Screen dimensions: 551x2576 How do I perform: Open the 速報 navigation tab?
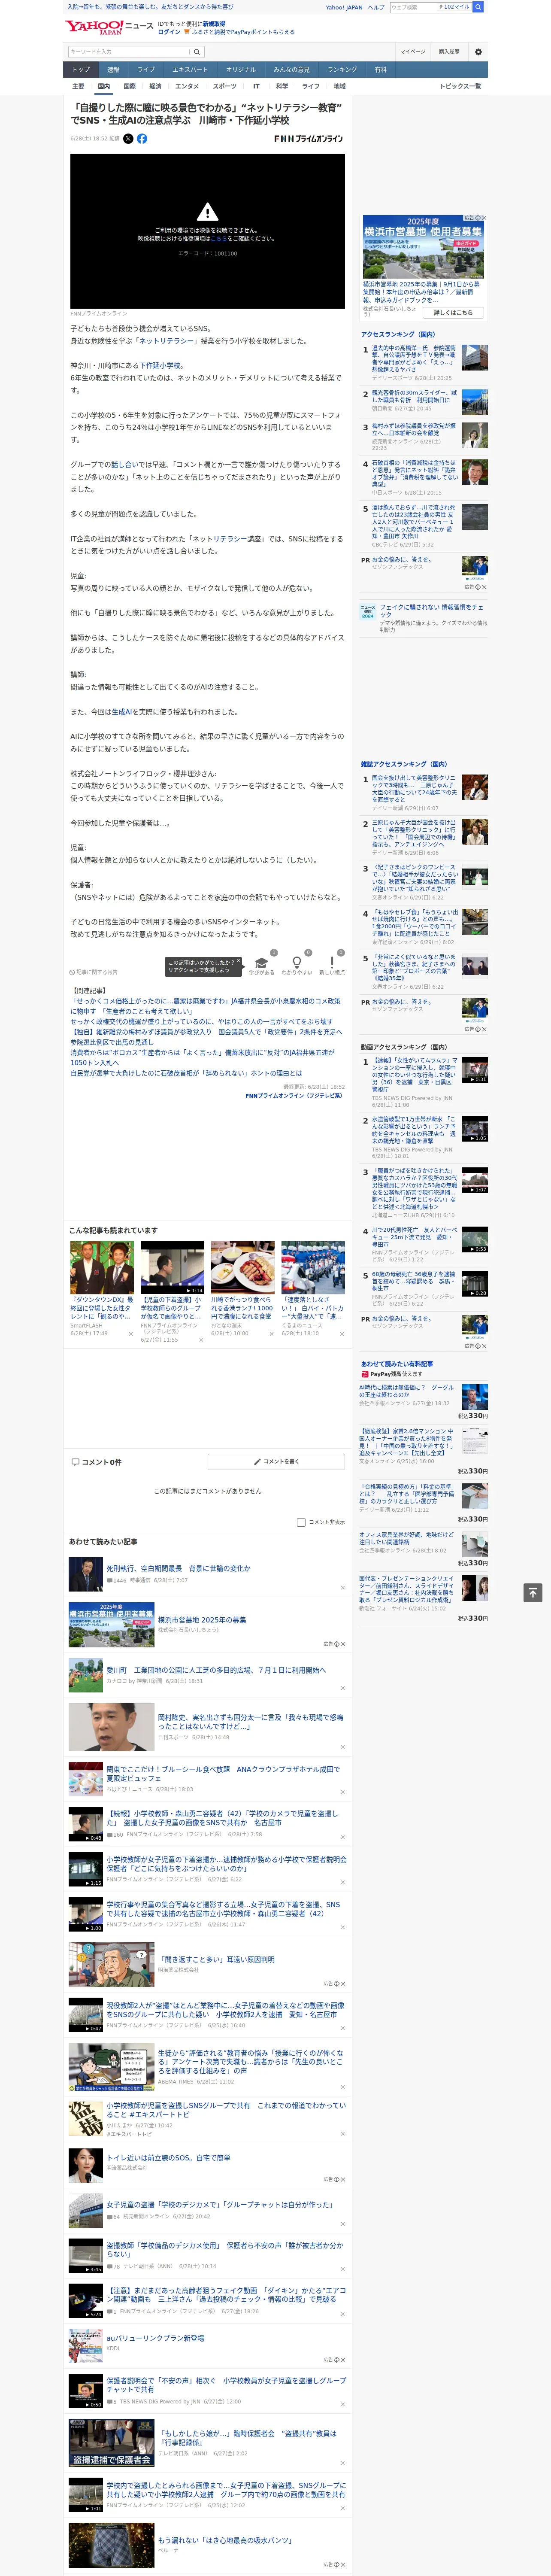point(113,69)
